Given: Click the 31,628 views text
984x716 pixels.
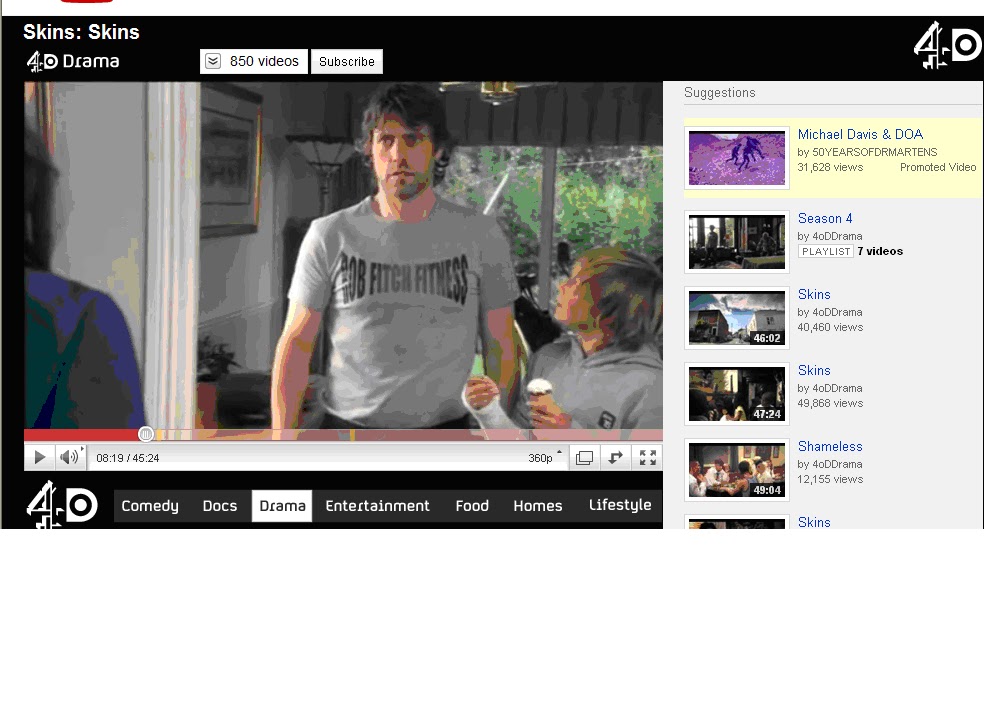Looking at the screenshot, I should point(830,167).
